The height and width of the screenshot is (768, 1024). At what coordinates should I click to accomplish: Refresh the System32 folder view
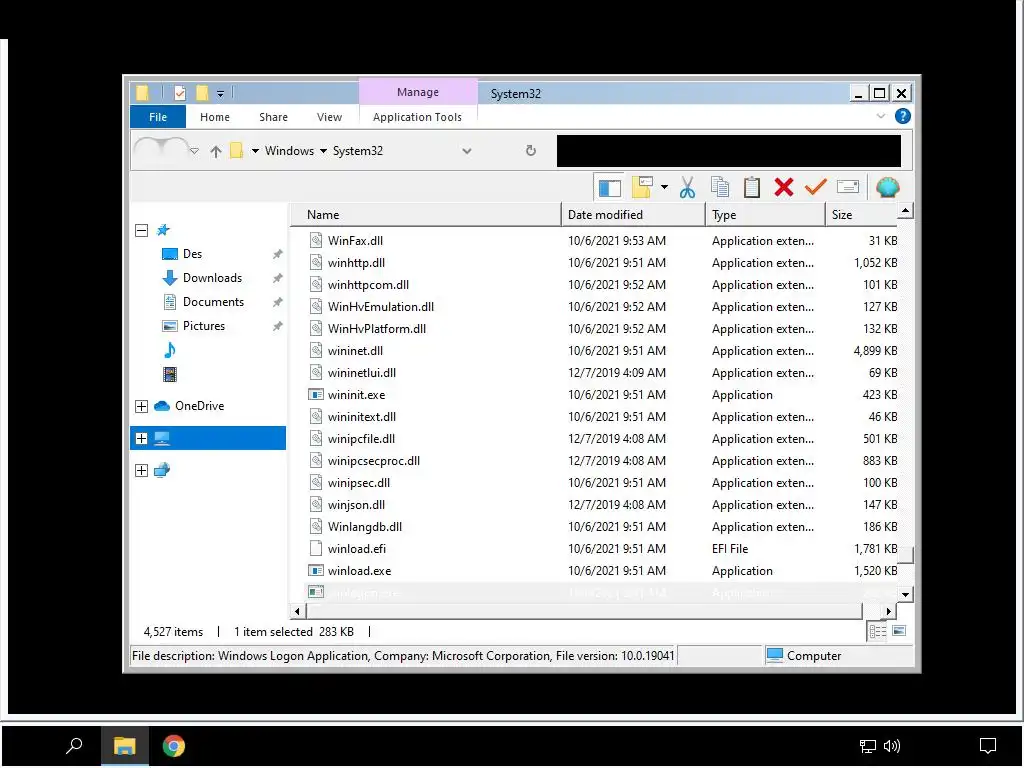click(530, 151)
